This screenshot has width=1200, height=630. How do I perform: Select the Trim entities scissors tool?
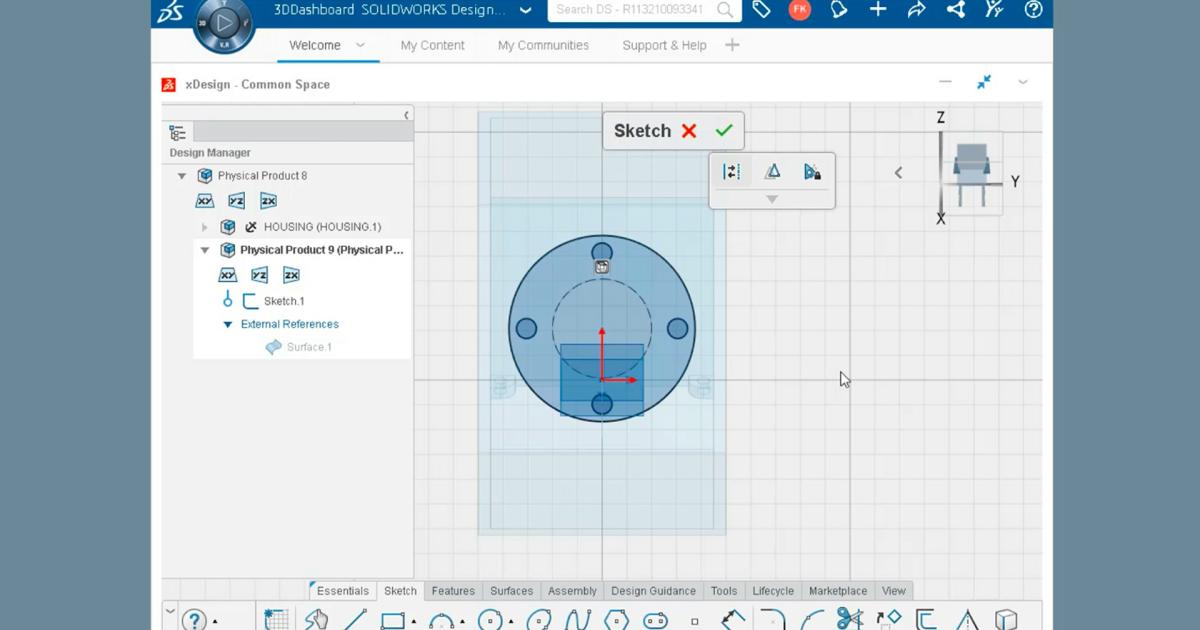(x=850, y=618)
